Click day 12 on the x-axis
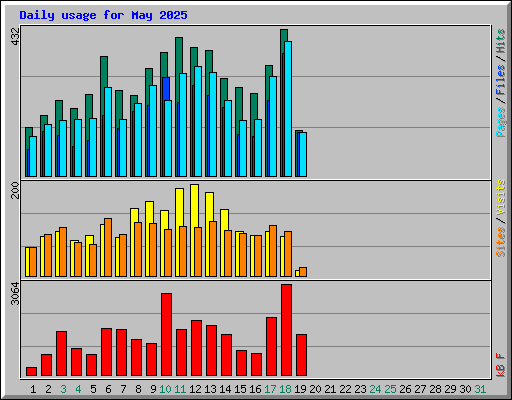 click(x=195, y=389)
